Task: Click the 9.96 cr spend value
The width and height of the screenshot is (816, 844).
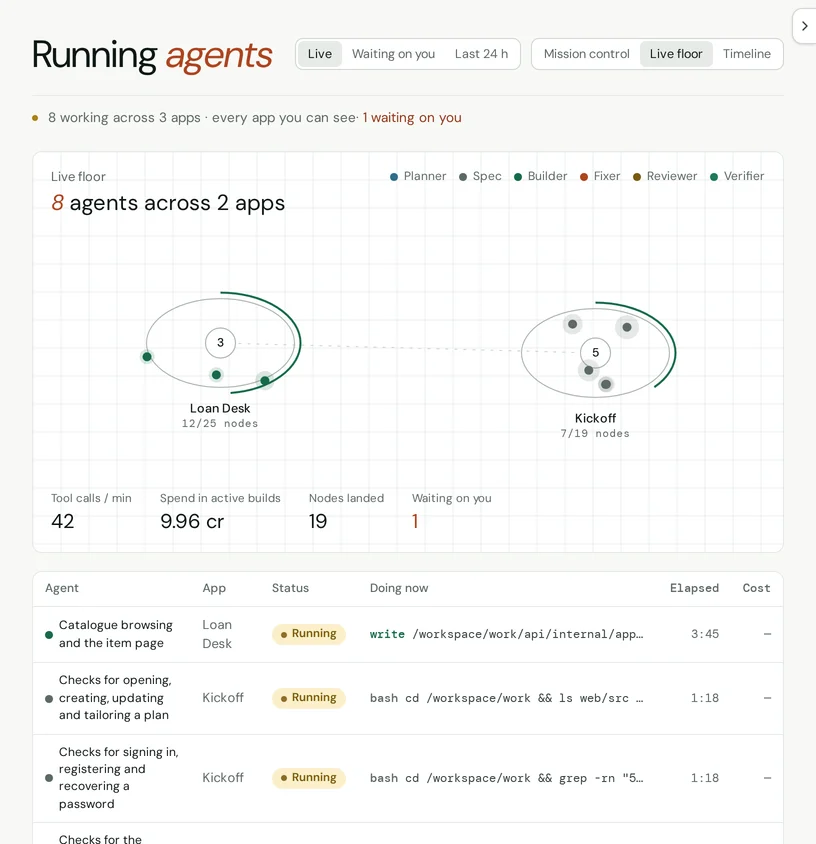Action: [x=192, y=521]
